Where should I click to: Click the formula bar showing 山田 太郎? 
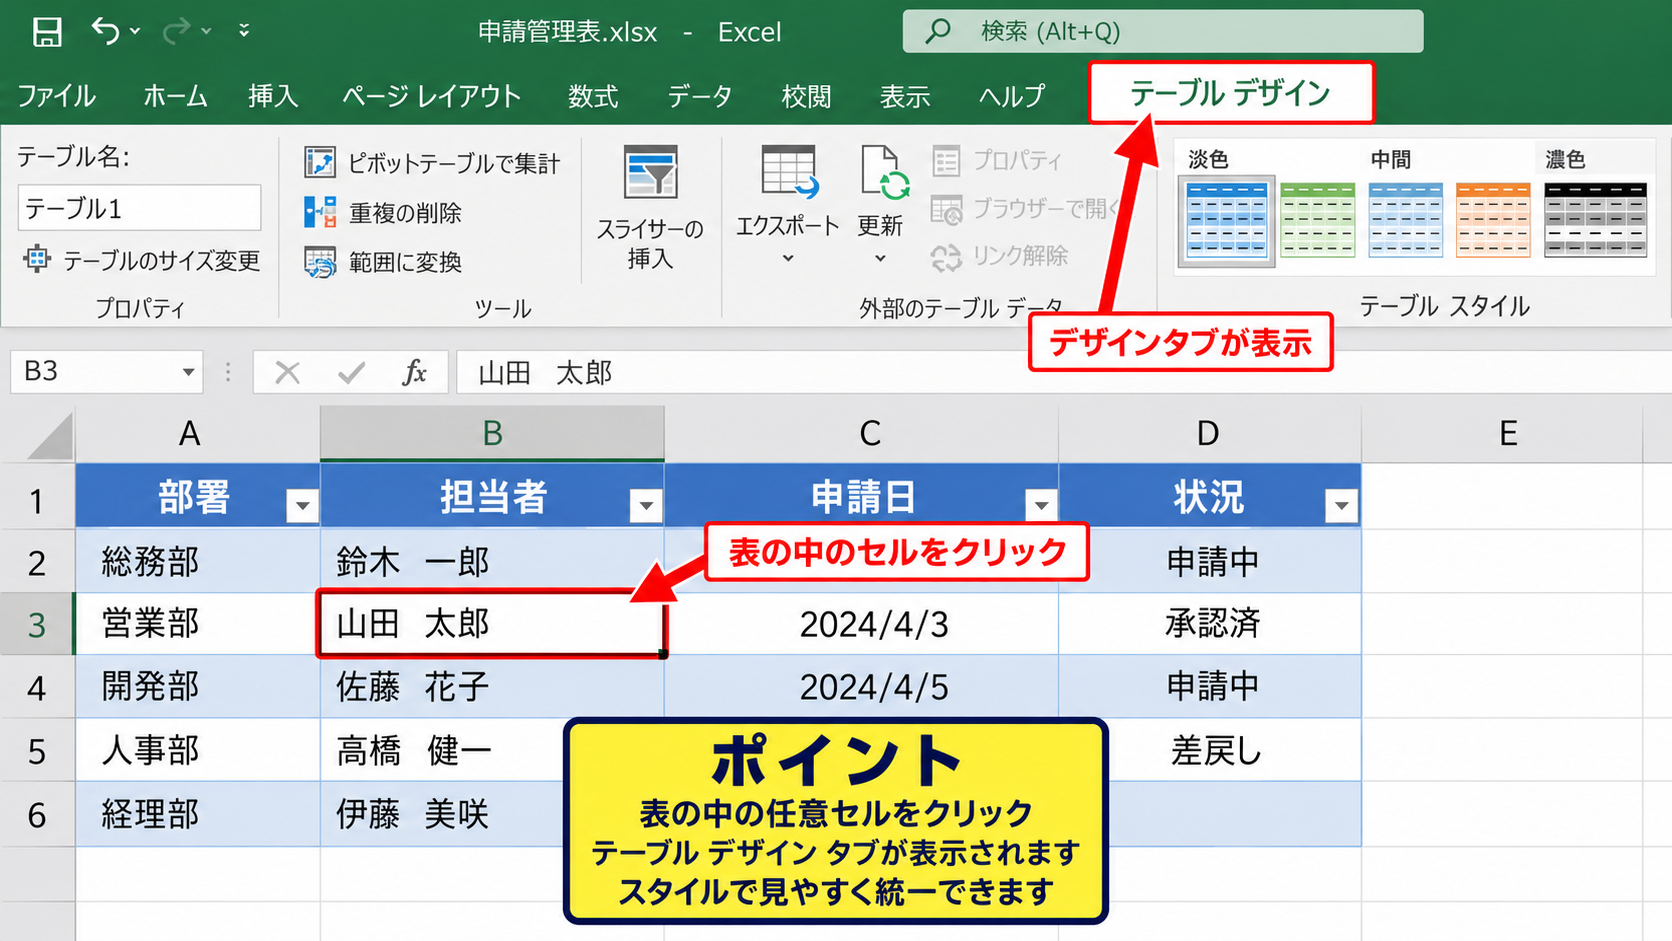tap(1063, 373)
